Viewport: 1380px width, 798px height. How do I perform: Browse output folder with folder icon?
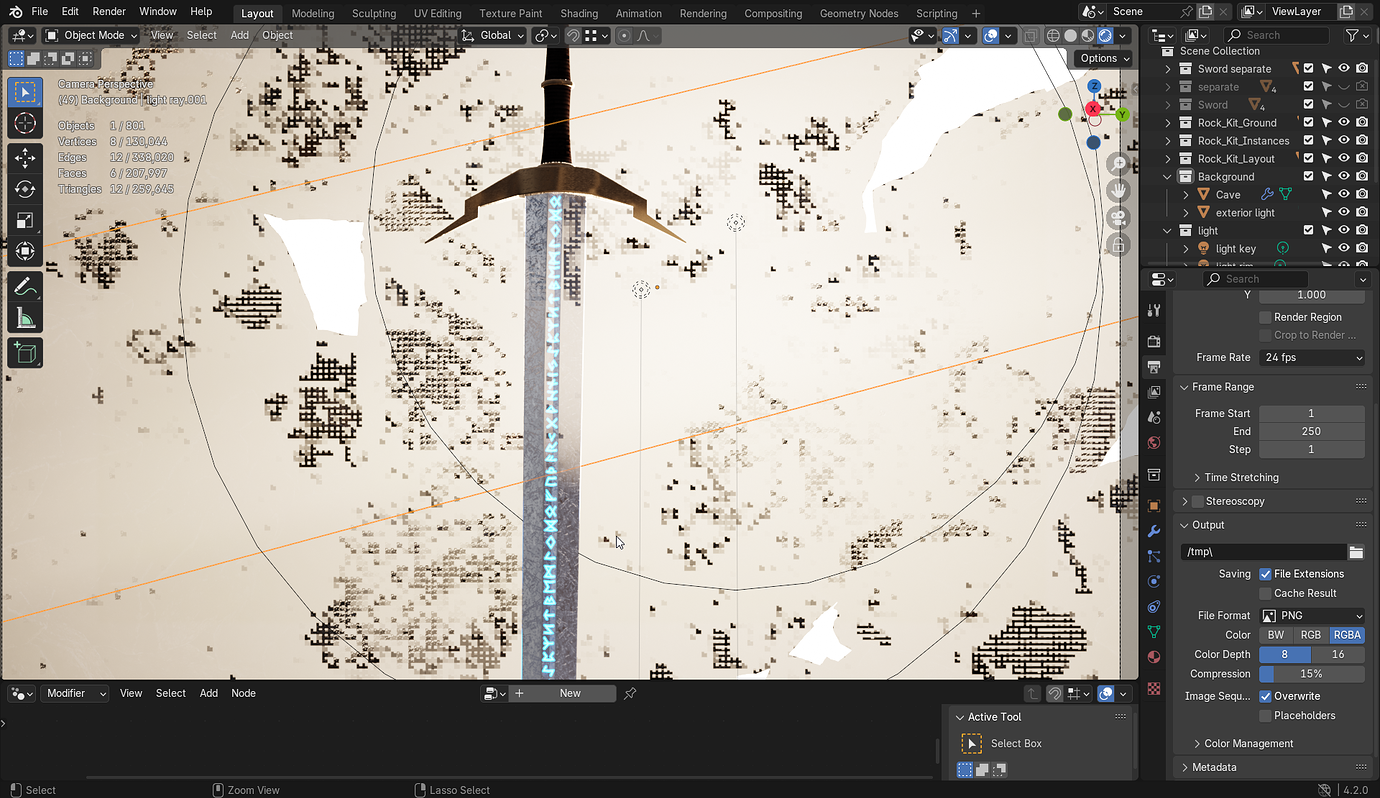(x=1356, y=552)
